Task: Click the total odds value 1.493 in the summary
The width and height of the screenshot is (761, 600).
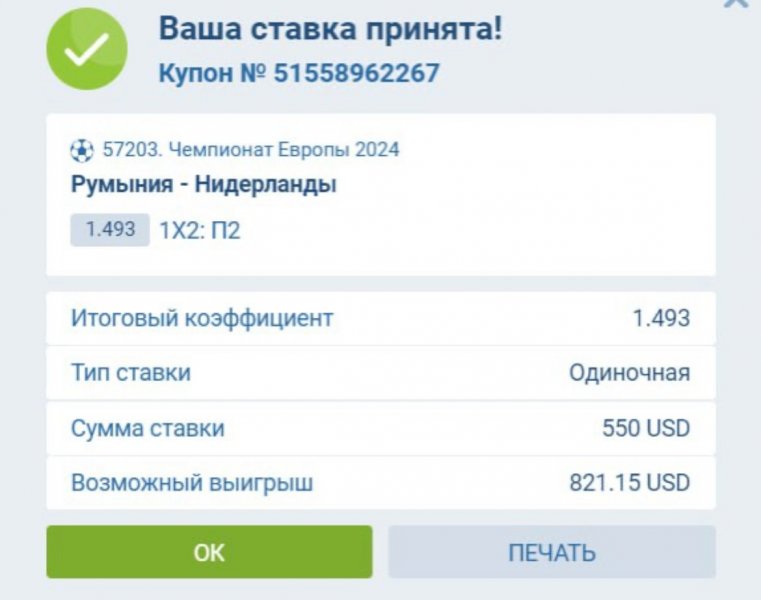Action: tap(661, 319)
